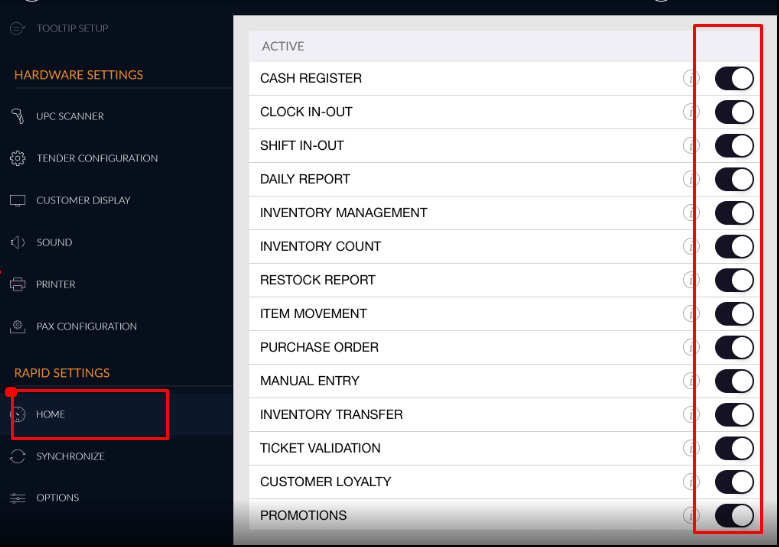Click the Printer icon in sidebar
779x547 pixels.
(17, 284)
